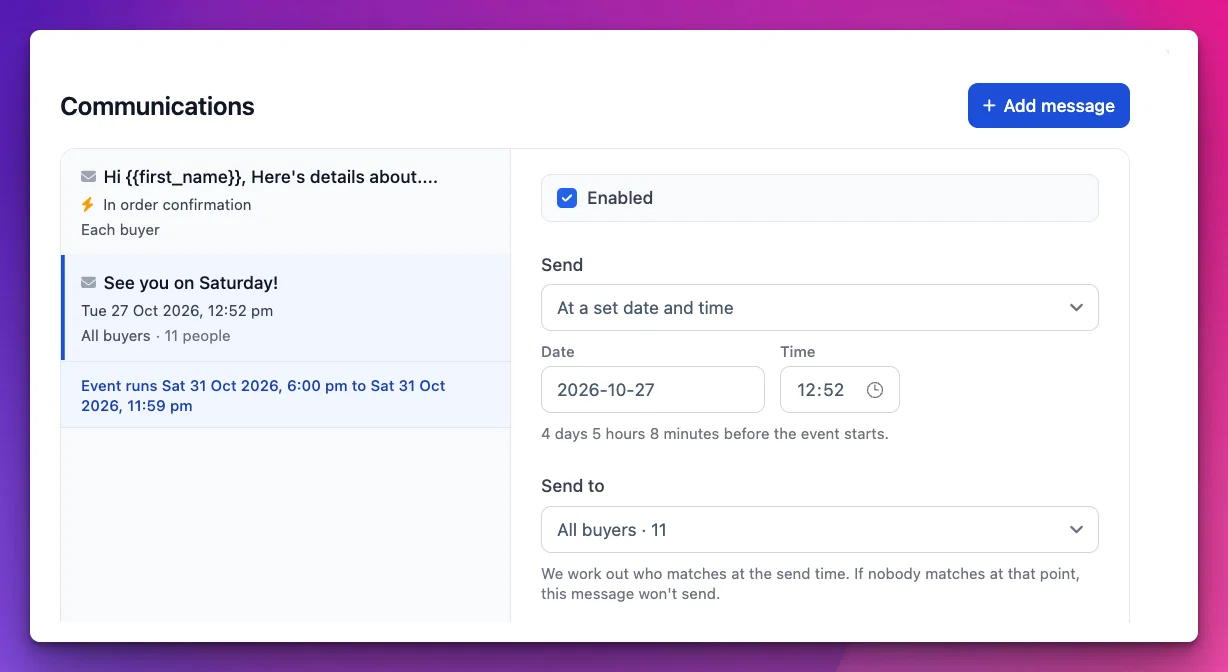Open the time picker clock icon
This screenshot has width=1228, height=672.
coord(875,390)
